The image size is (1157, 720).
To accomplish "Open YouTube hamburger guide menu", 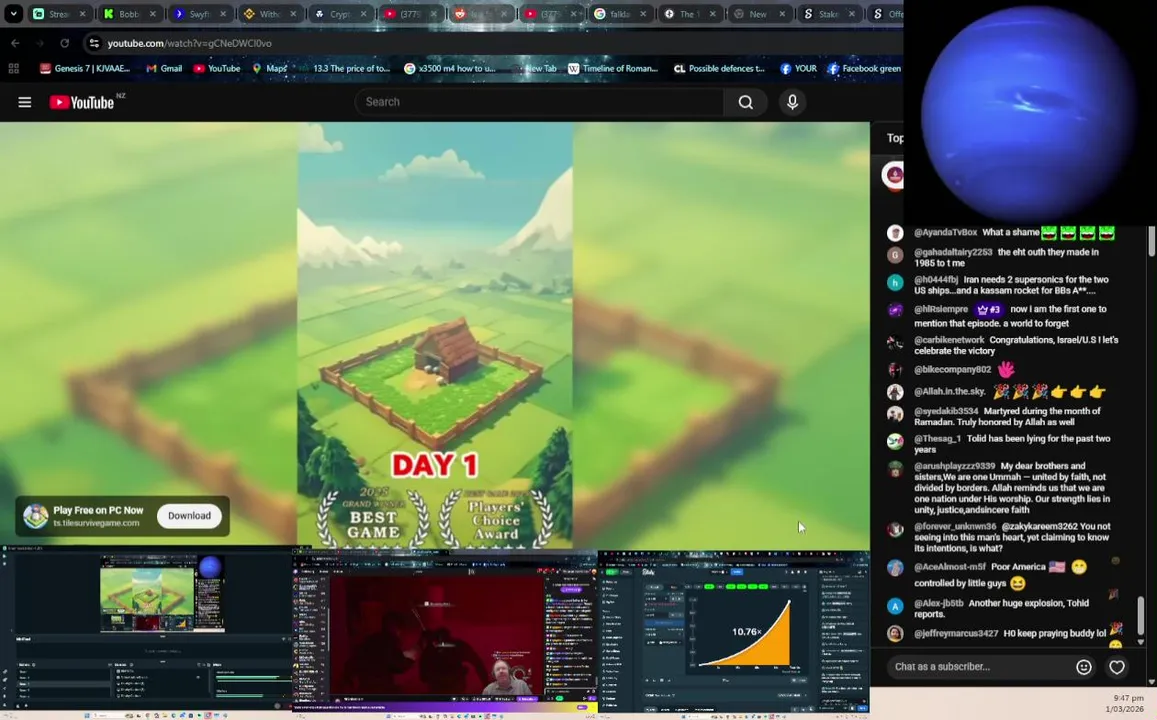I will (24, 102).
